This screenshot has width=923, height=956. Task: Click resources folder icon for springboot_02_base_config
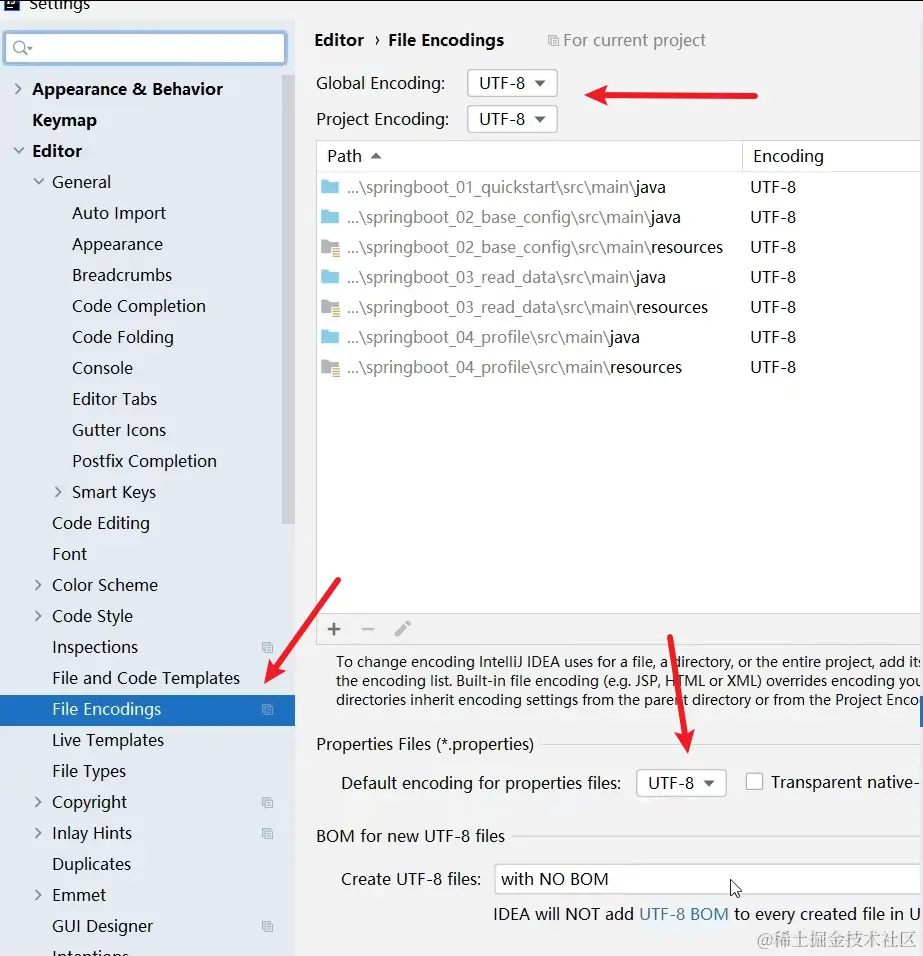pos(330,247)
